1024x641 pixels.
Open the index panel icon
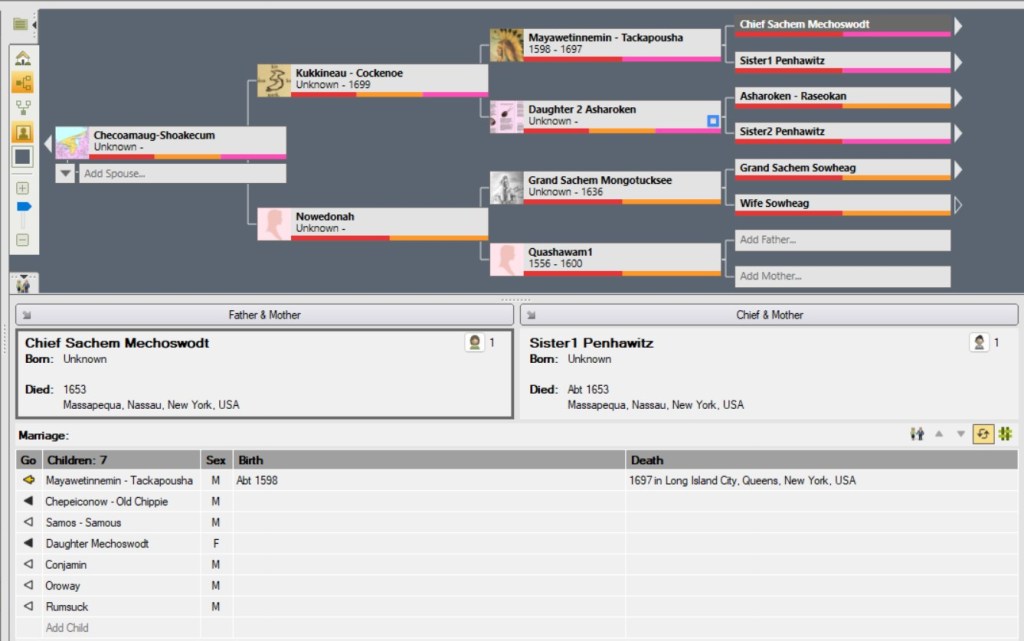[x=20, y=23]
